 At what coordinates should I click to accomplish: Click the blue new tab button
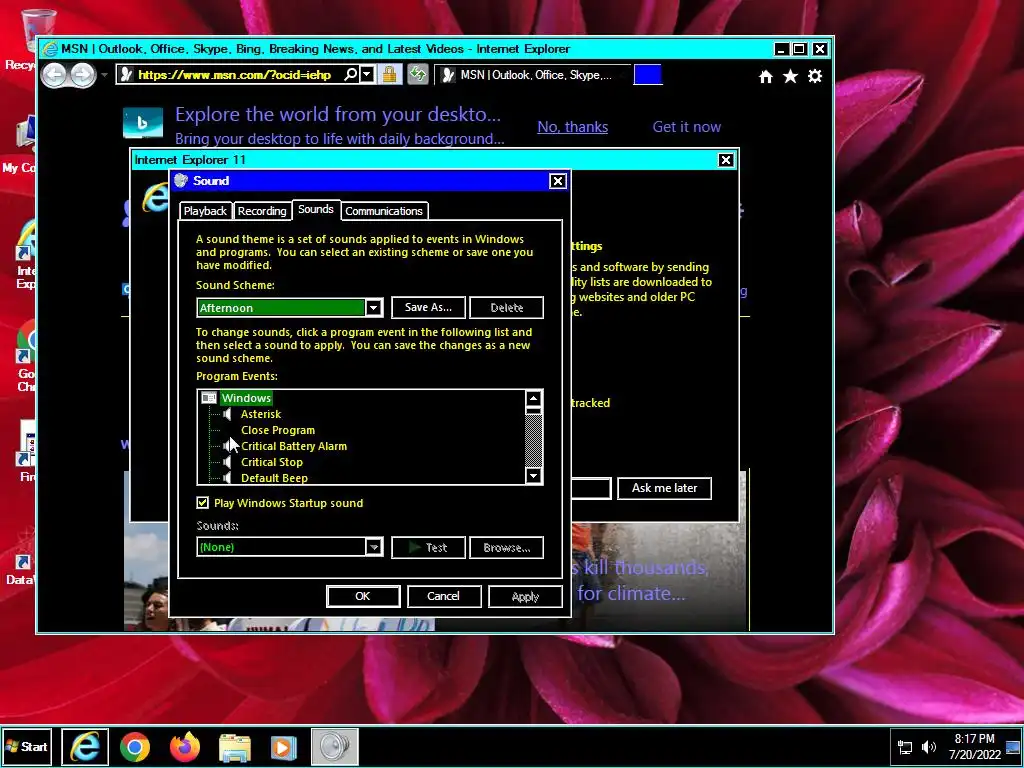(648, 74)
